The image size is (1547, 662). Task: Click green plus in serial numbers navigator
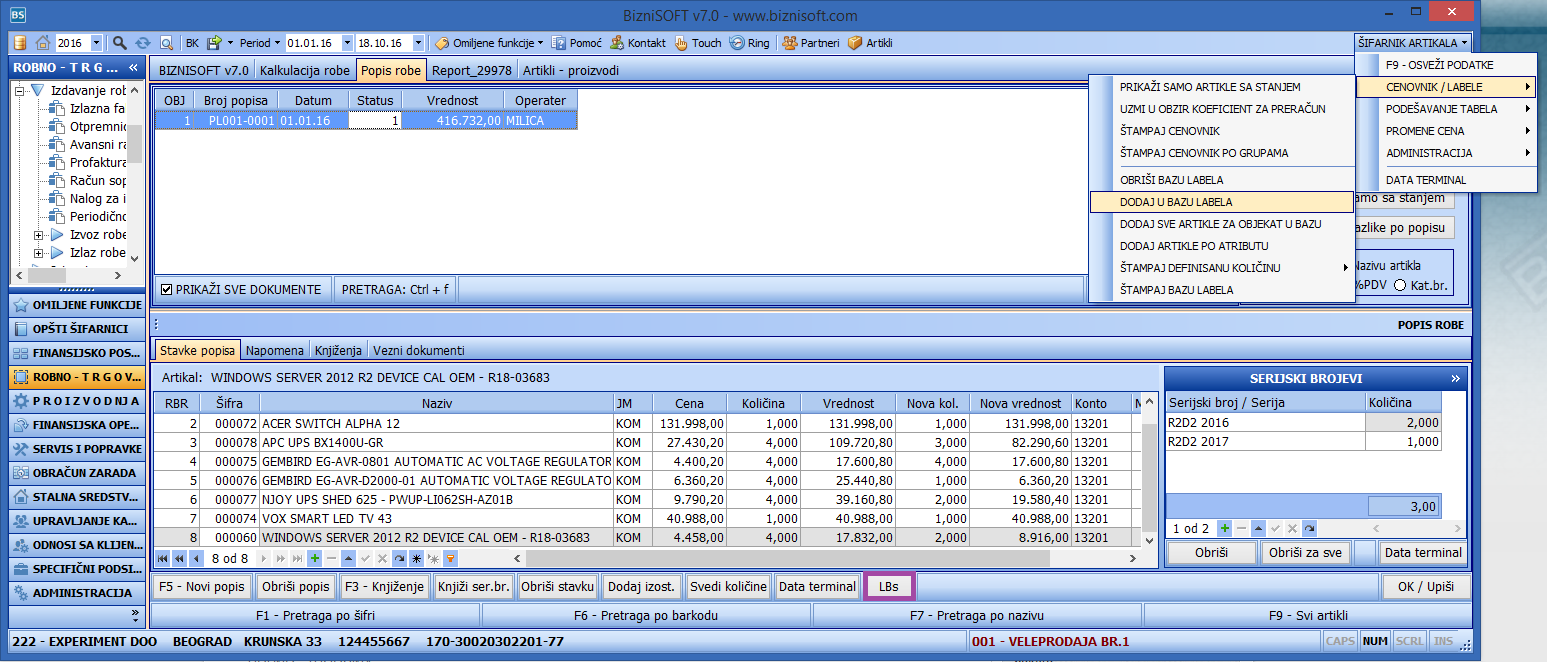(x=1225, y=528)
